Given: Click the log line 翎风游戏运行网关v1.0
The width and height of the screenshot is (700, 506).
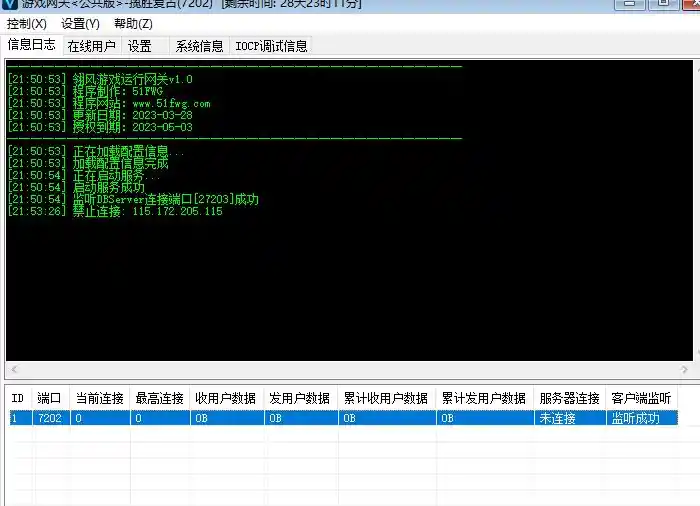Looking at the screenshot, I should point(100,79).
